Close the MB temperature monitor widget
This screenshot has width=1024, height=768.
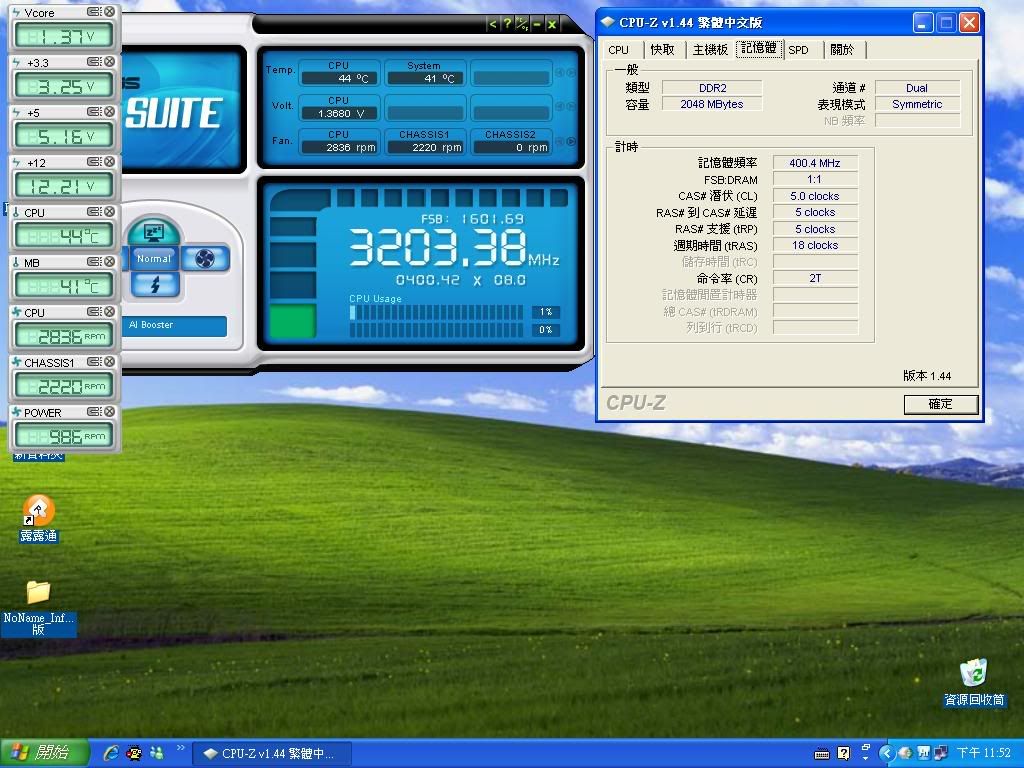point(109,262)
